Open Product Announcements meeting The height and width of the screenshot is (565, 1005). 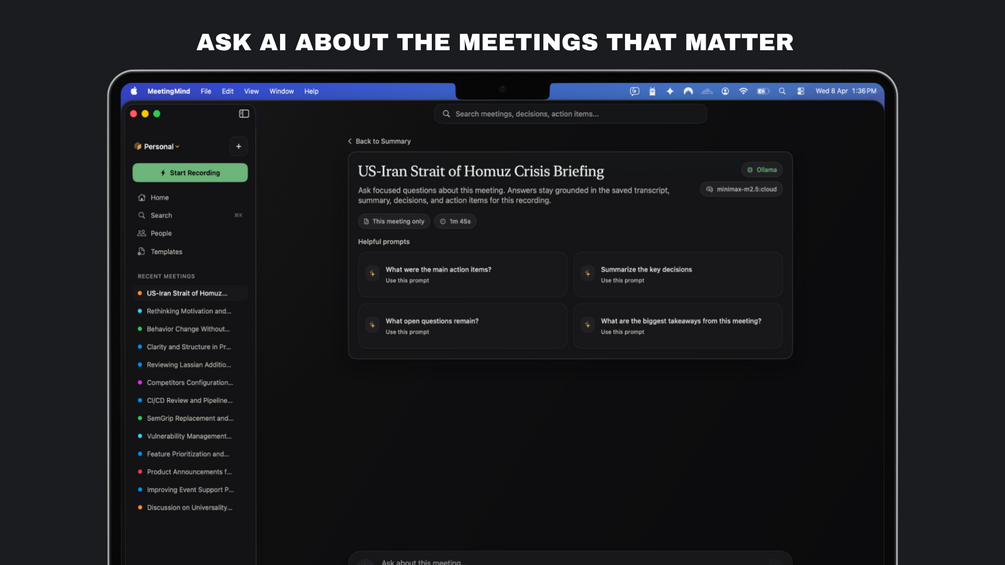[190, 472]
